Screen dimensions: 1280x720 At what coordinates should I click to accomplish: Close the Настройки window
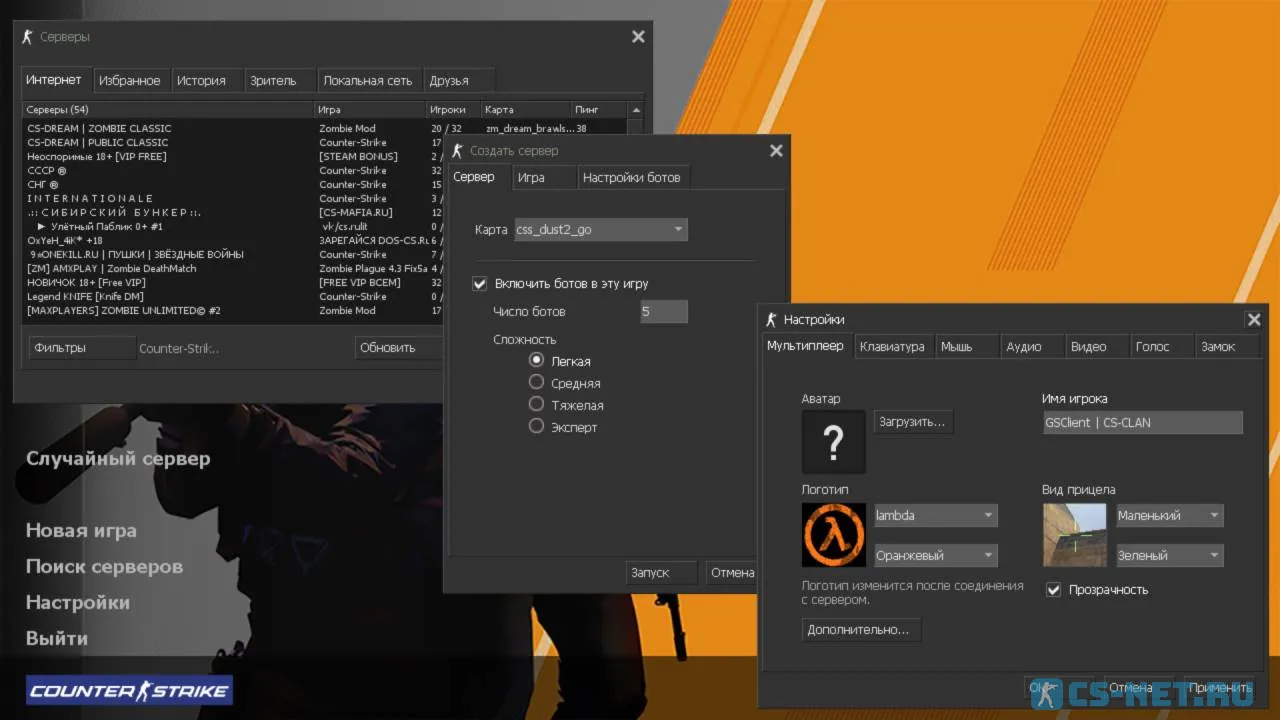pos(1254,320)
